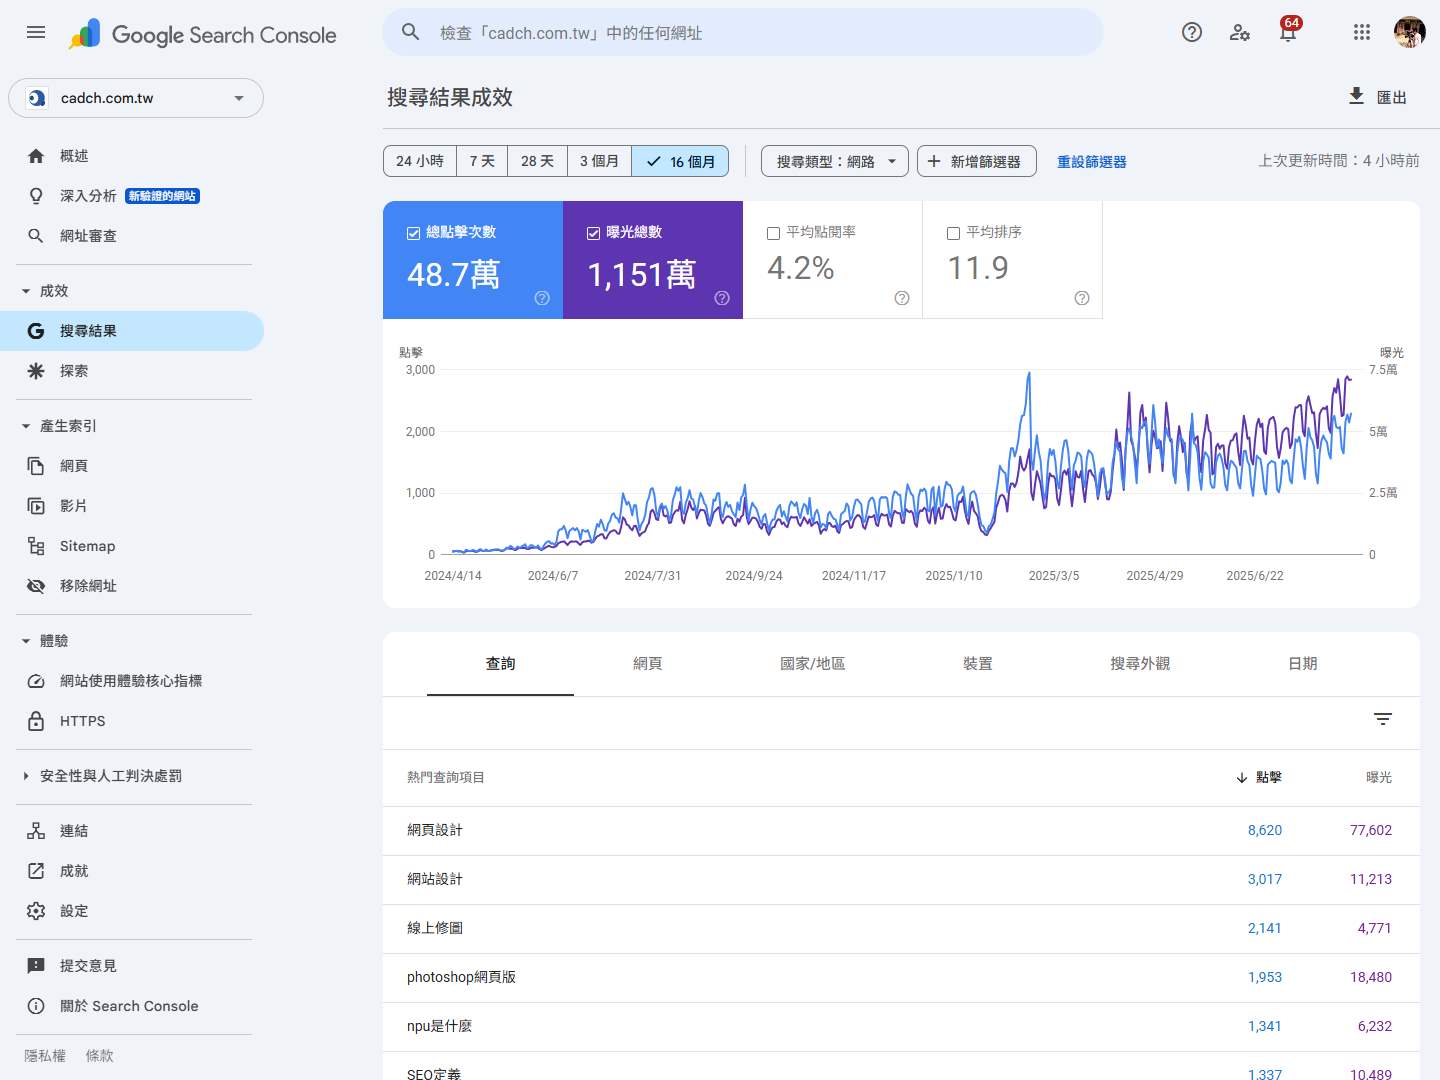This screenshot has width=1440, height=1080.
Task: Open 成就 achievements icon
Action: 36,871
